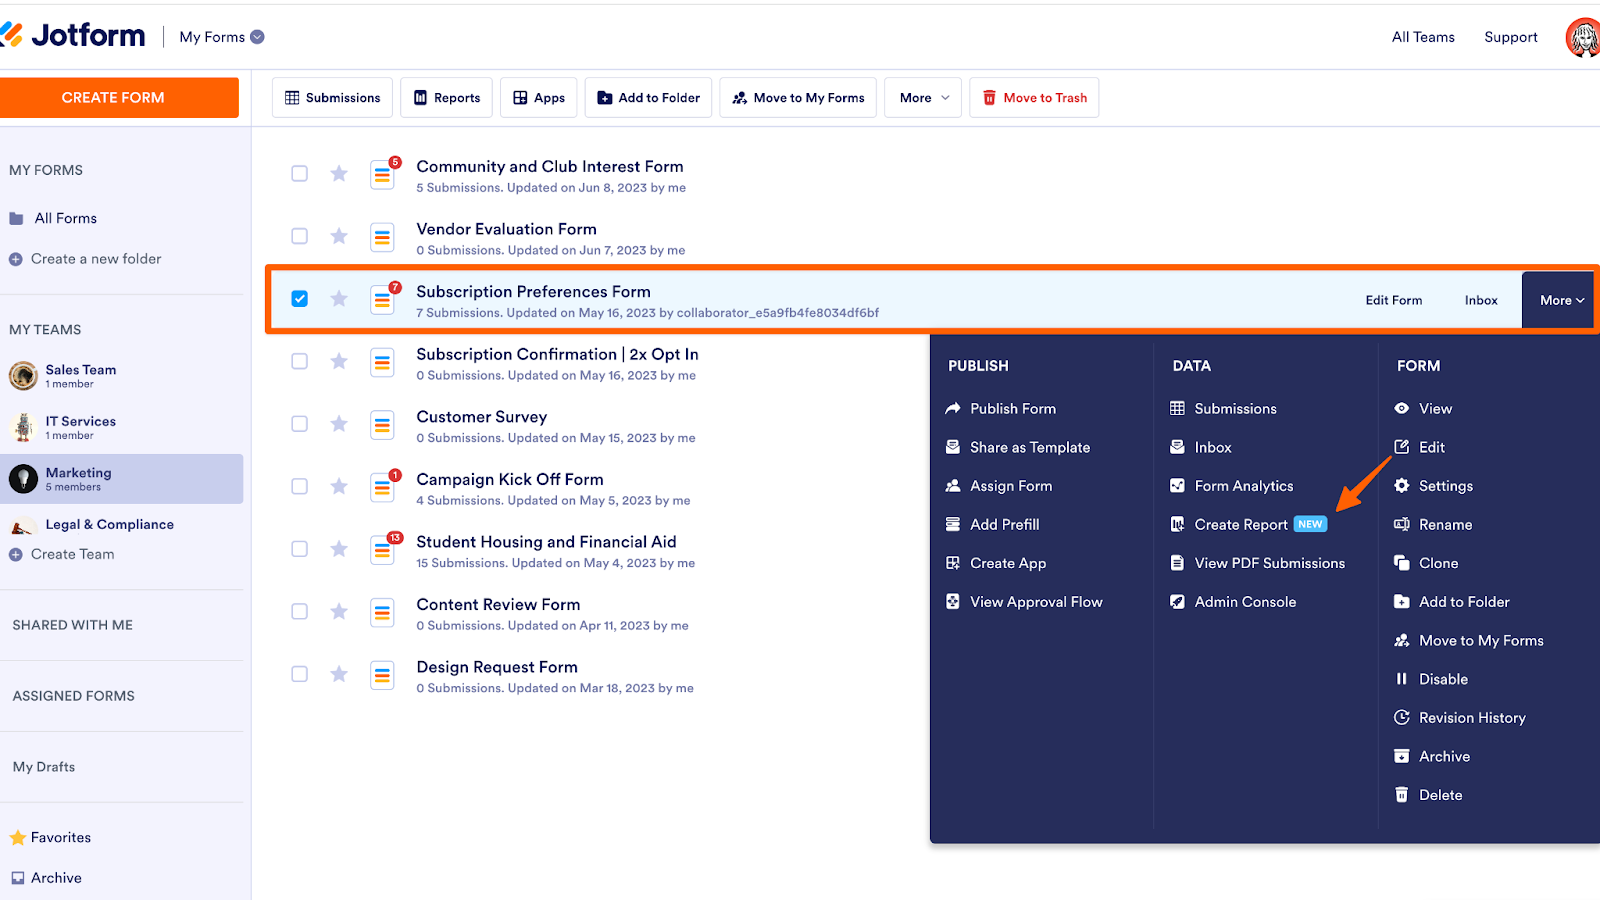Screen dimensions: 1600x900
Task: Select Student Housing and Financial Aid checkbox
Action: [299, 549]
